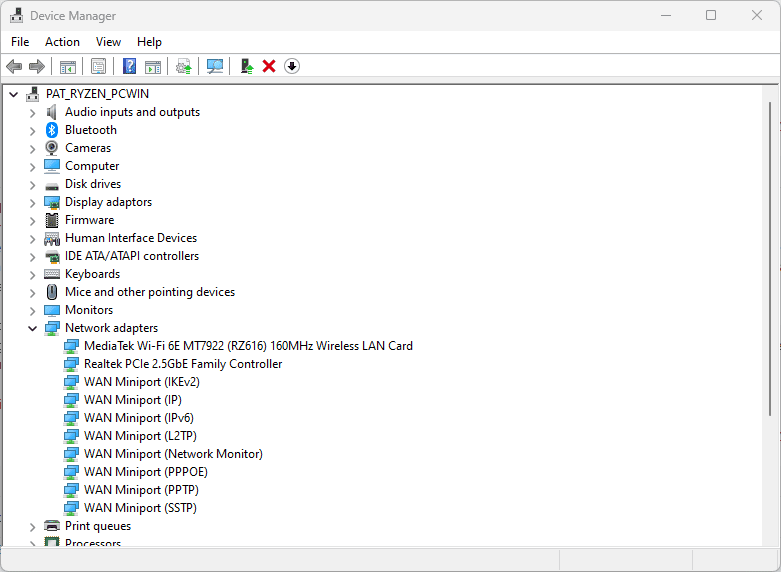Image resolution: width=781 pixels, height=572 pixels.
Task: Click the keyboard icon beside Keyboards
Action: click(52, 274)
